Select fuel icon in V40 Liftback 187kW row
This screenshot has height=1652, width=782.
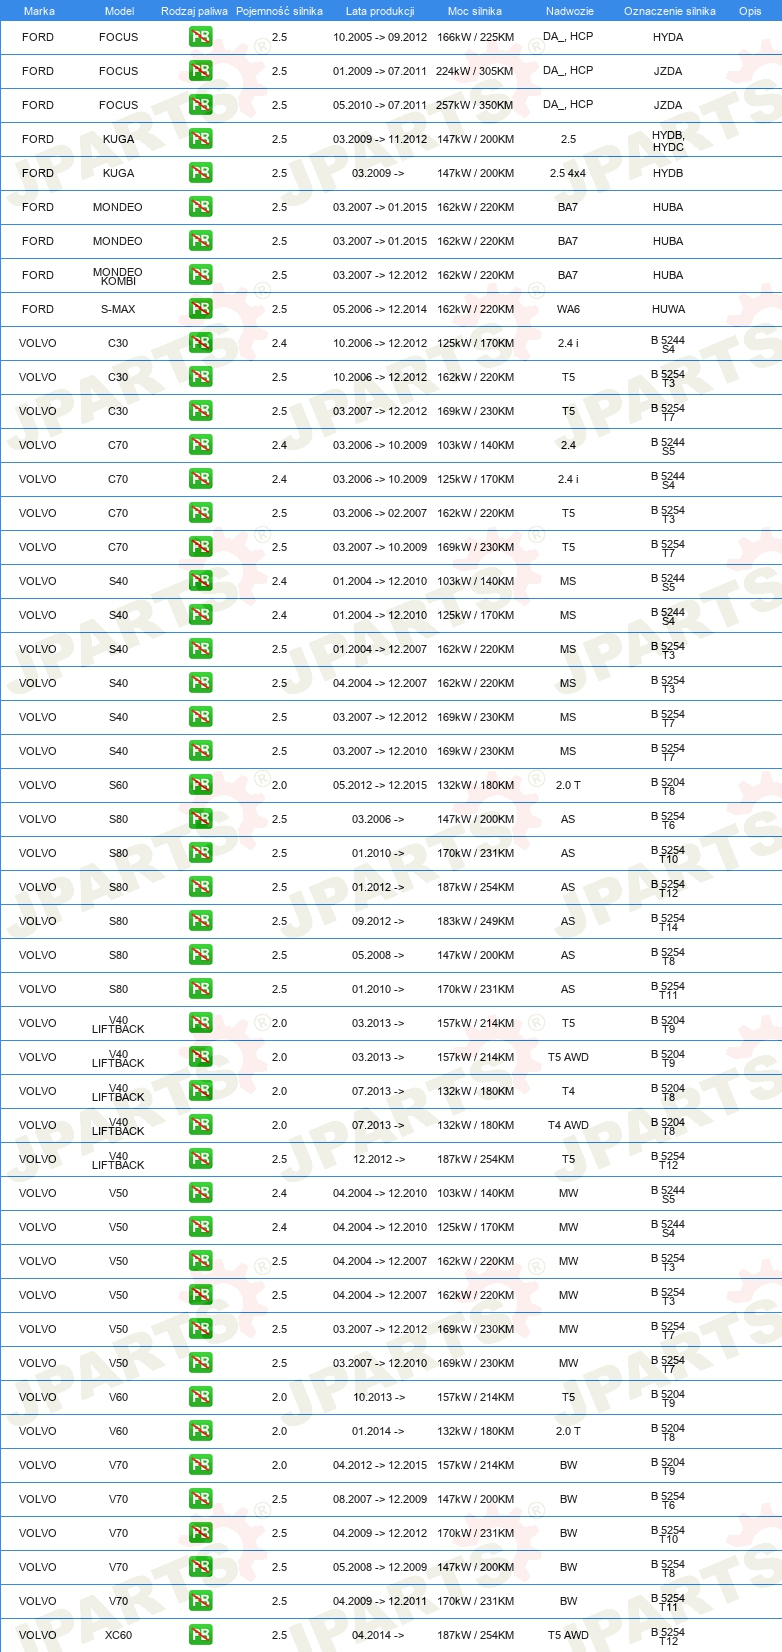tap(200, 1159)
